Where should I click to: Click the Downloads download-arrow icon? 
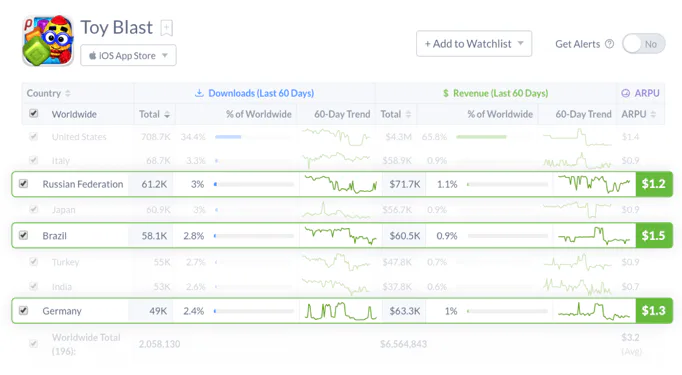(x=199, y=93)
